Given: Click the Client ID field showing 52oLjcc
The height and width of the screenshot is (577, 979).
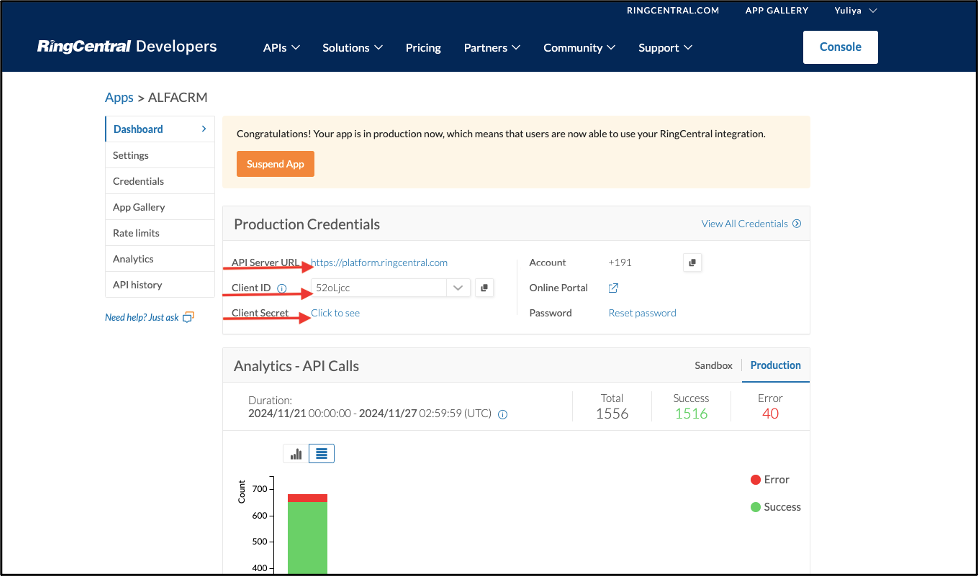Looking at the screenshot, I should tap(379, 288).
